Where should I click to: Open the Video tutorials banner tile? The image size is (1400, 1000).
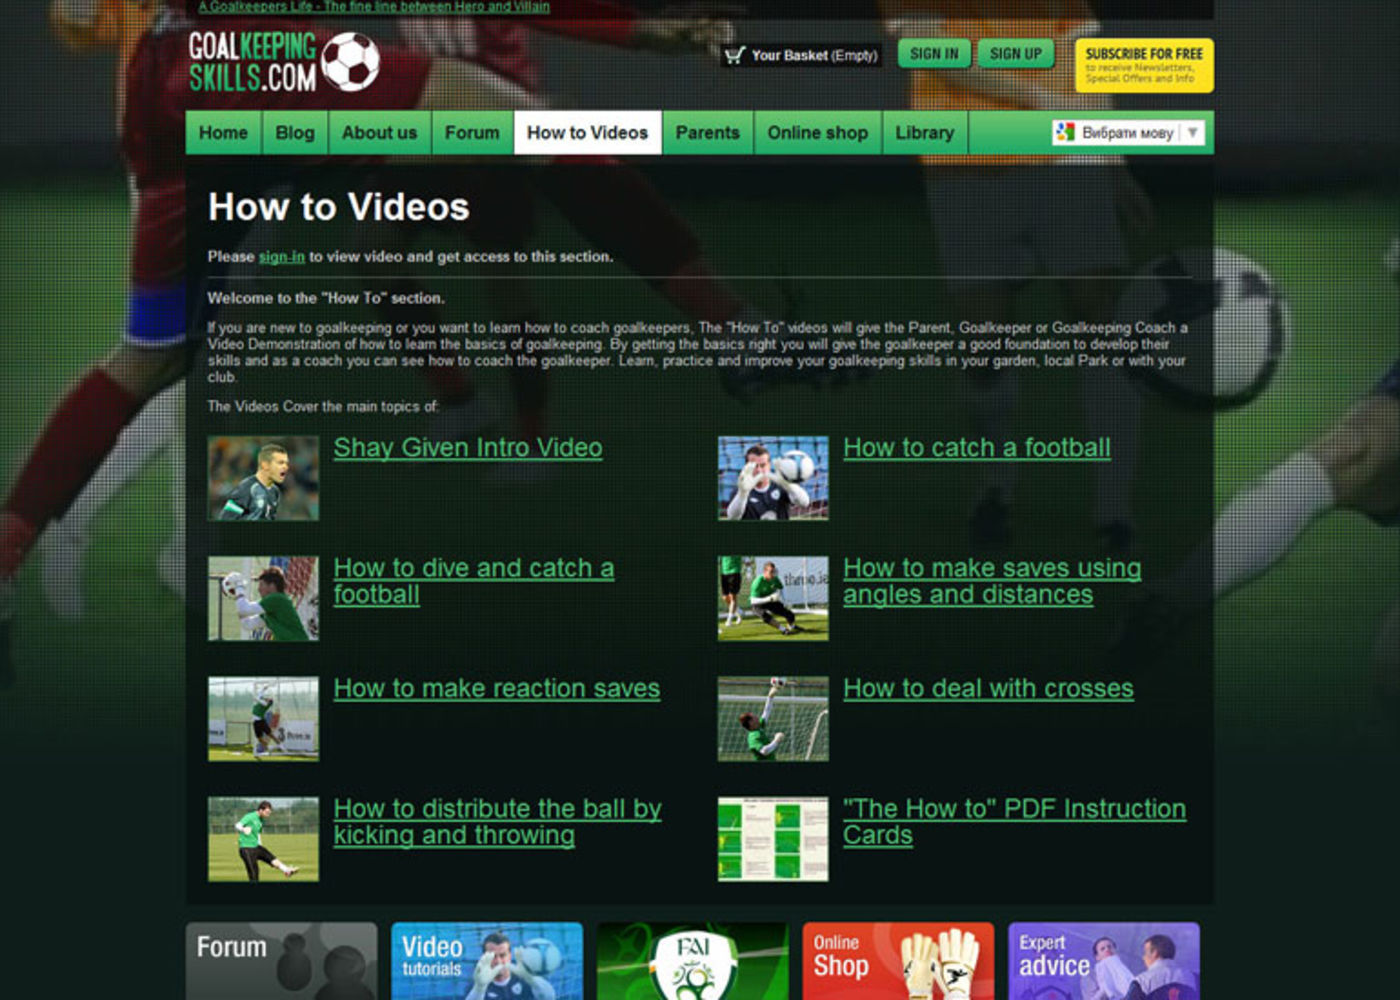tap(487, 960)
